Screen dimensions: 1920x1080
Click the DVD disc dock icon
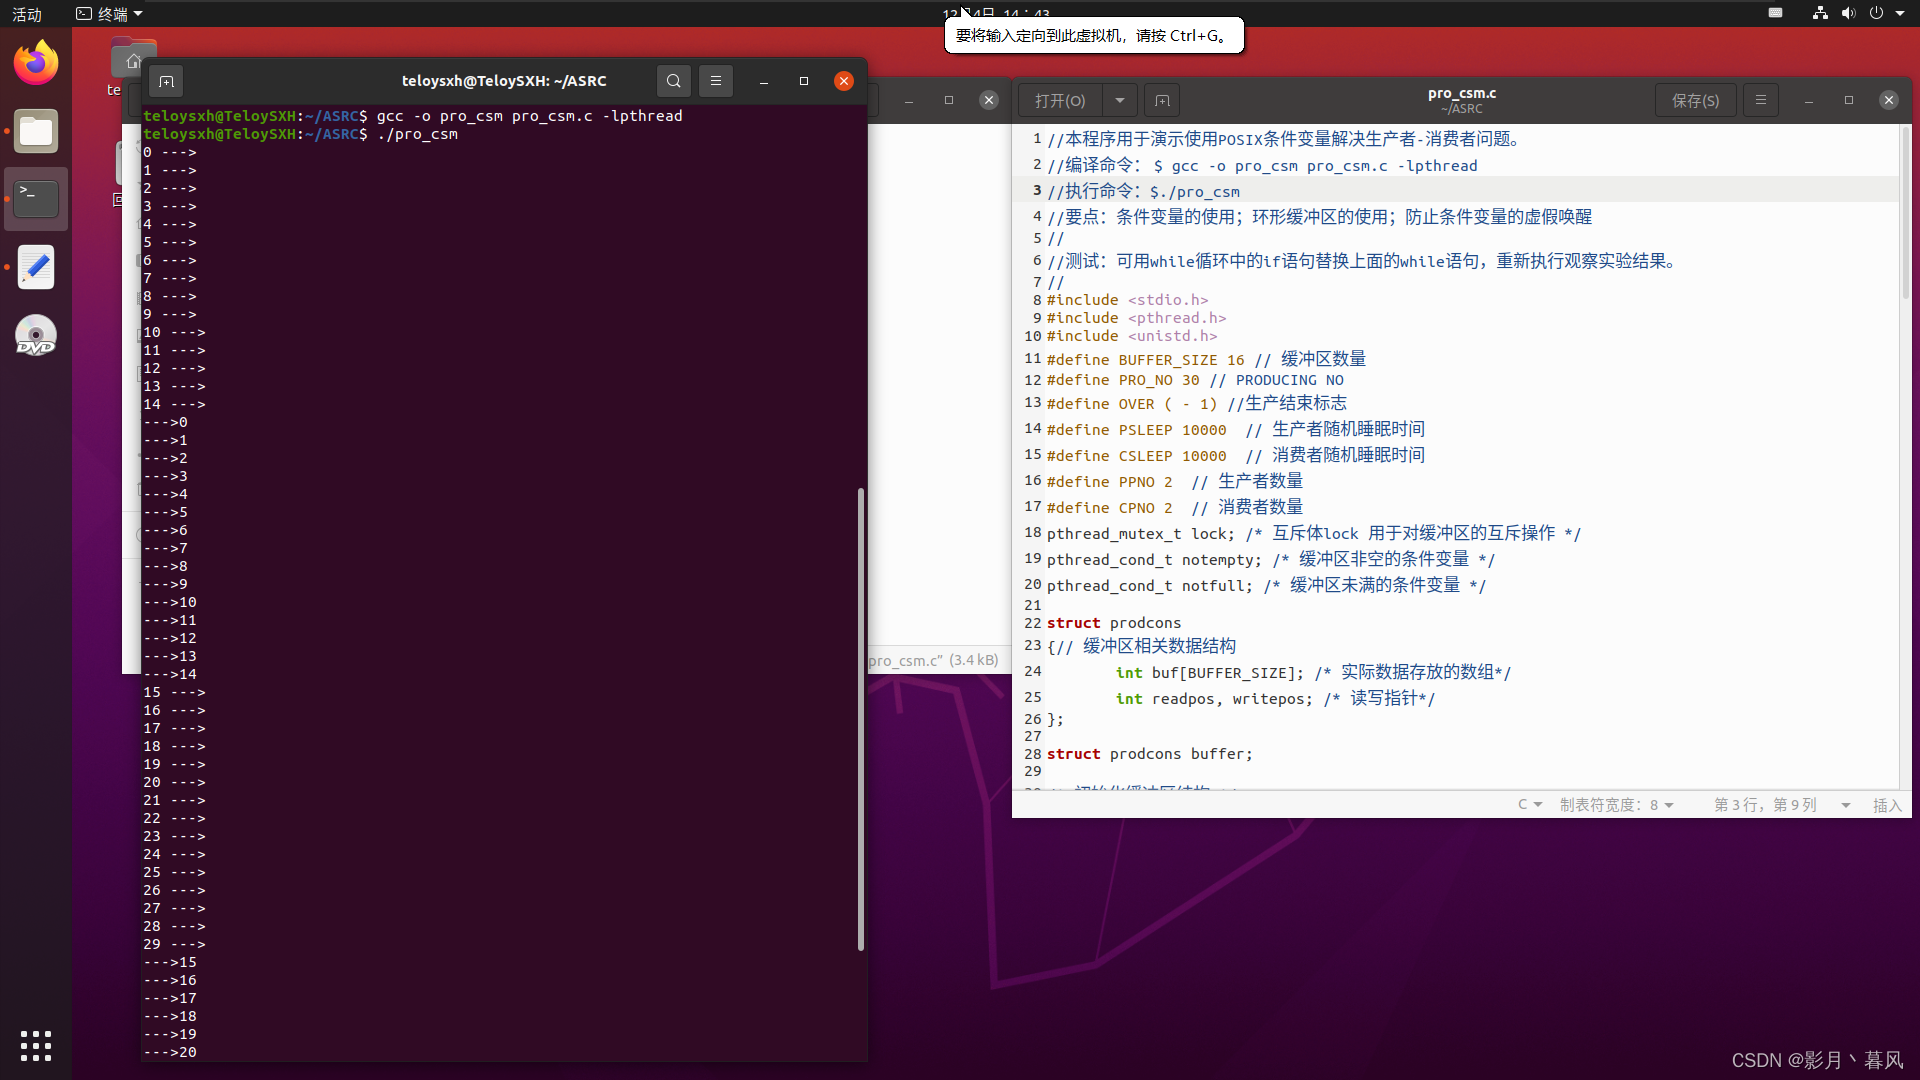tap(36, 336)
